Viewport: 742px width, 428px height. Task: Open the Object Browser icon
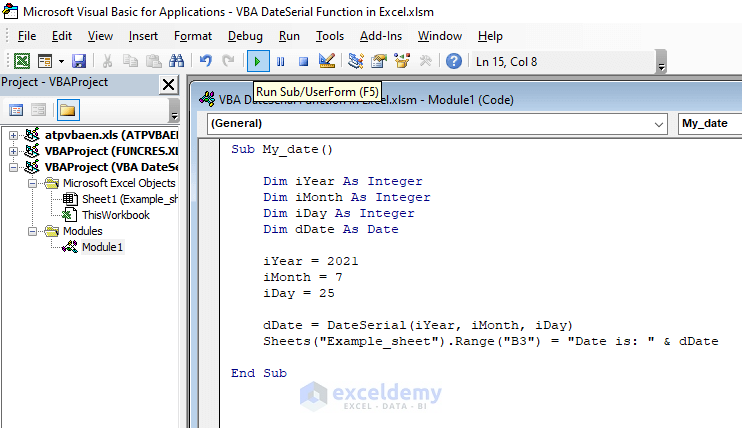click(402, 61)
